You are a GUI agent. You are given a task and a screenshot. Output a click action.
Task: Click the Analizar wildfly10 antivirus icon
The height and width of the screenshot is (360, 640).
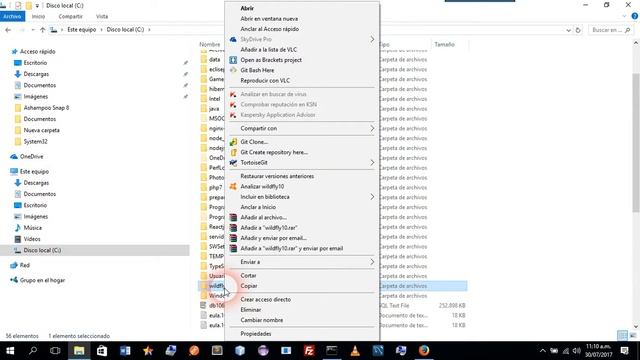pyautogui.click(x=233, y=187)
